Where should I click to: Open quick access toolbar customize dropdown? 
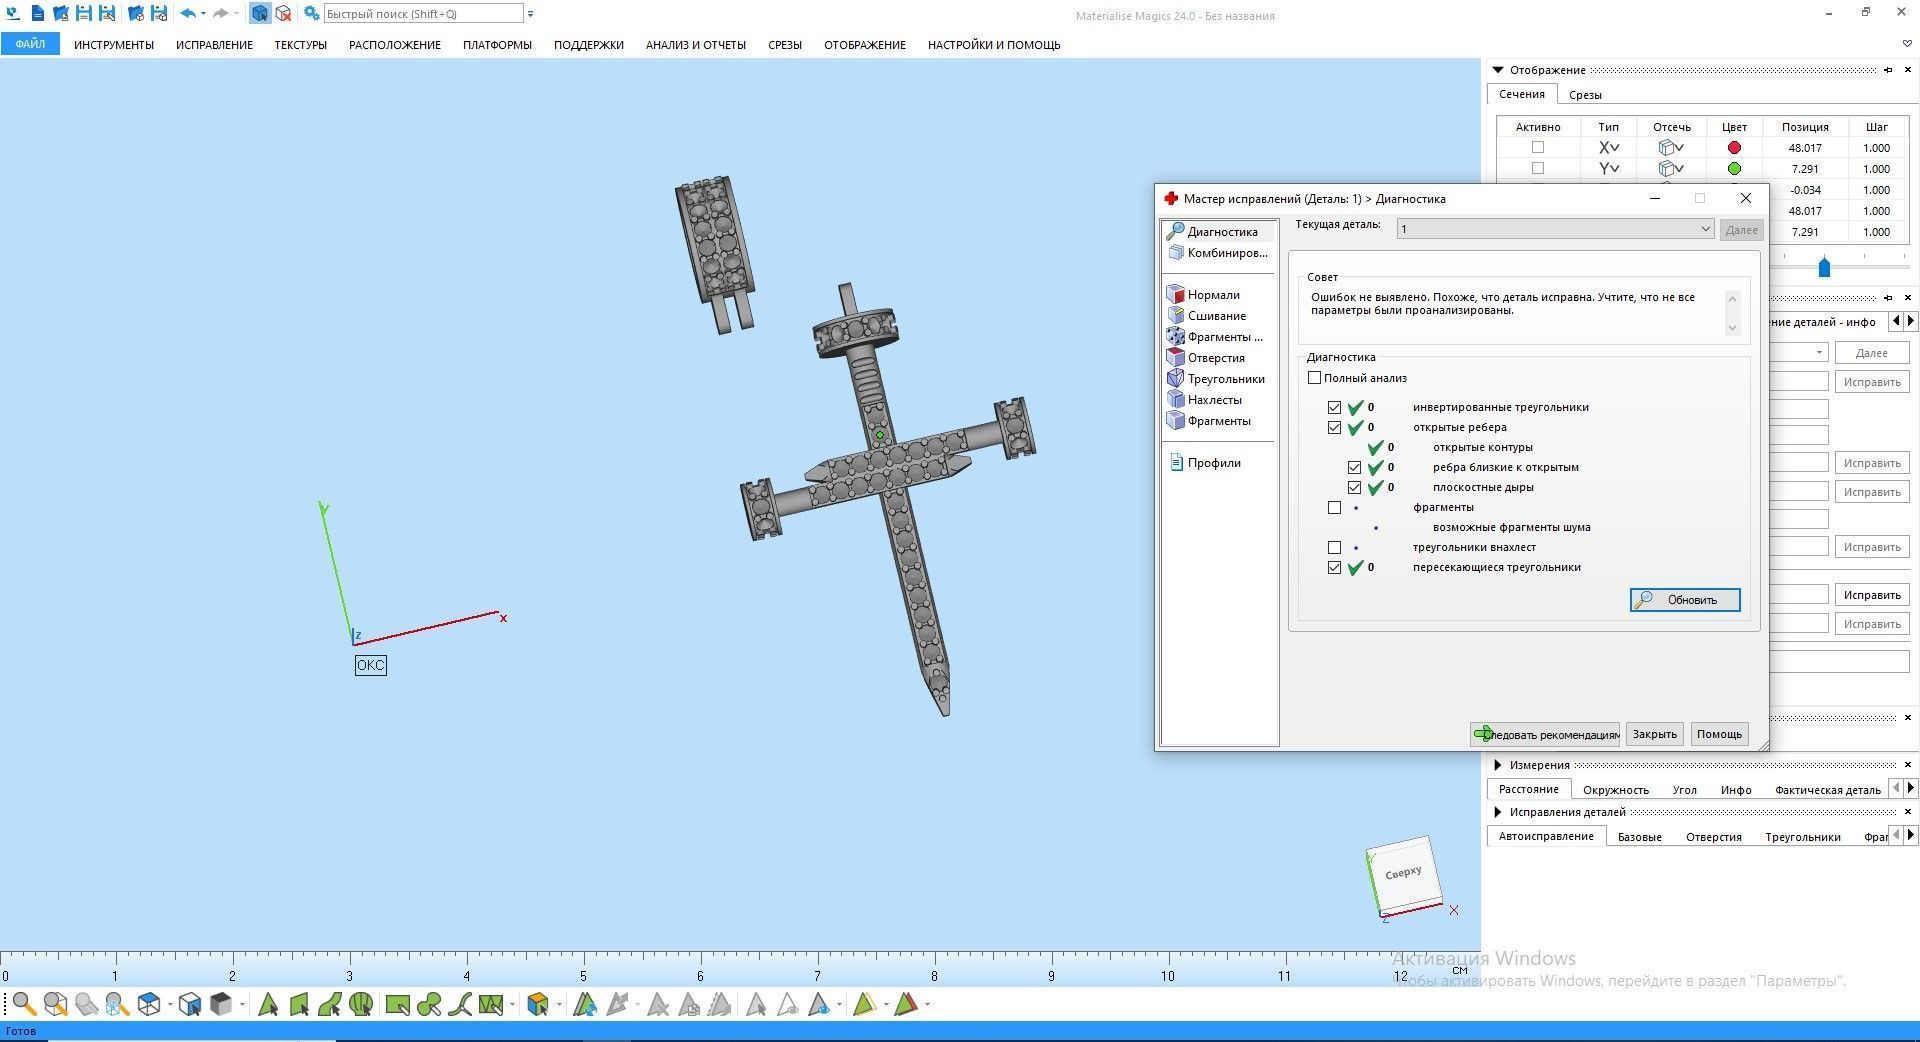pyautogui.click(x=530, y=14)
